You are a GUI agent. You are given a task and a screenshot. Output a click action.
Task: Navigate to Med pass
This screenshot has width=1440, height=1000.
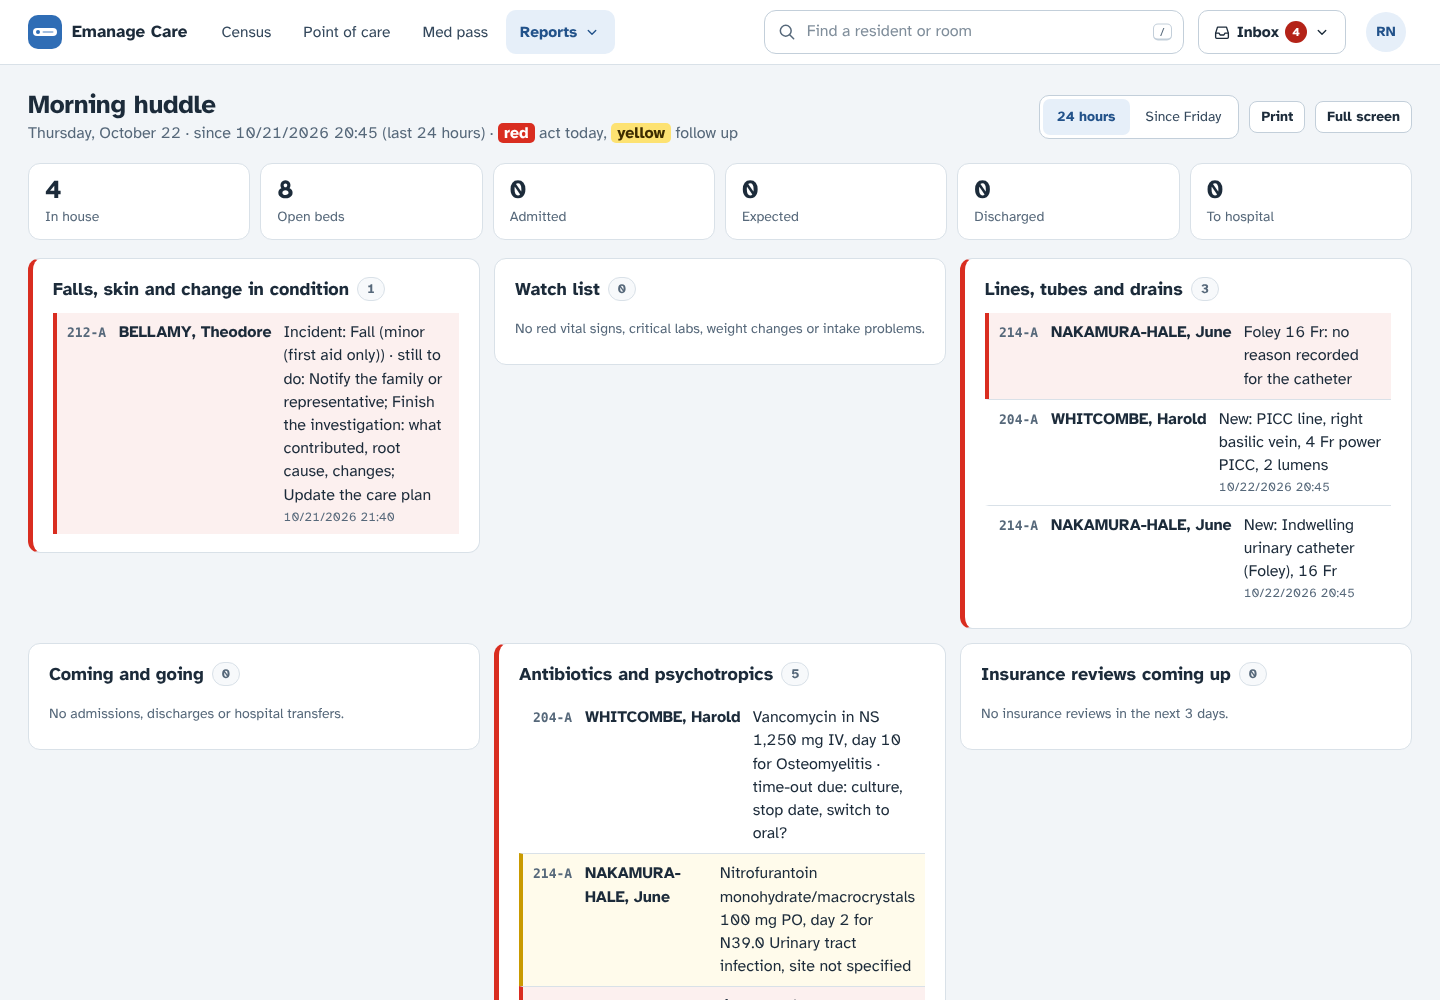(455, 32)
